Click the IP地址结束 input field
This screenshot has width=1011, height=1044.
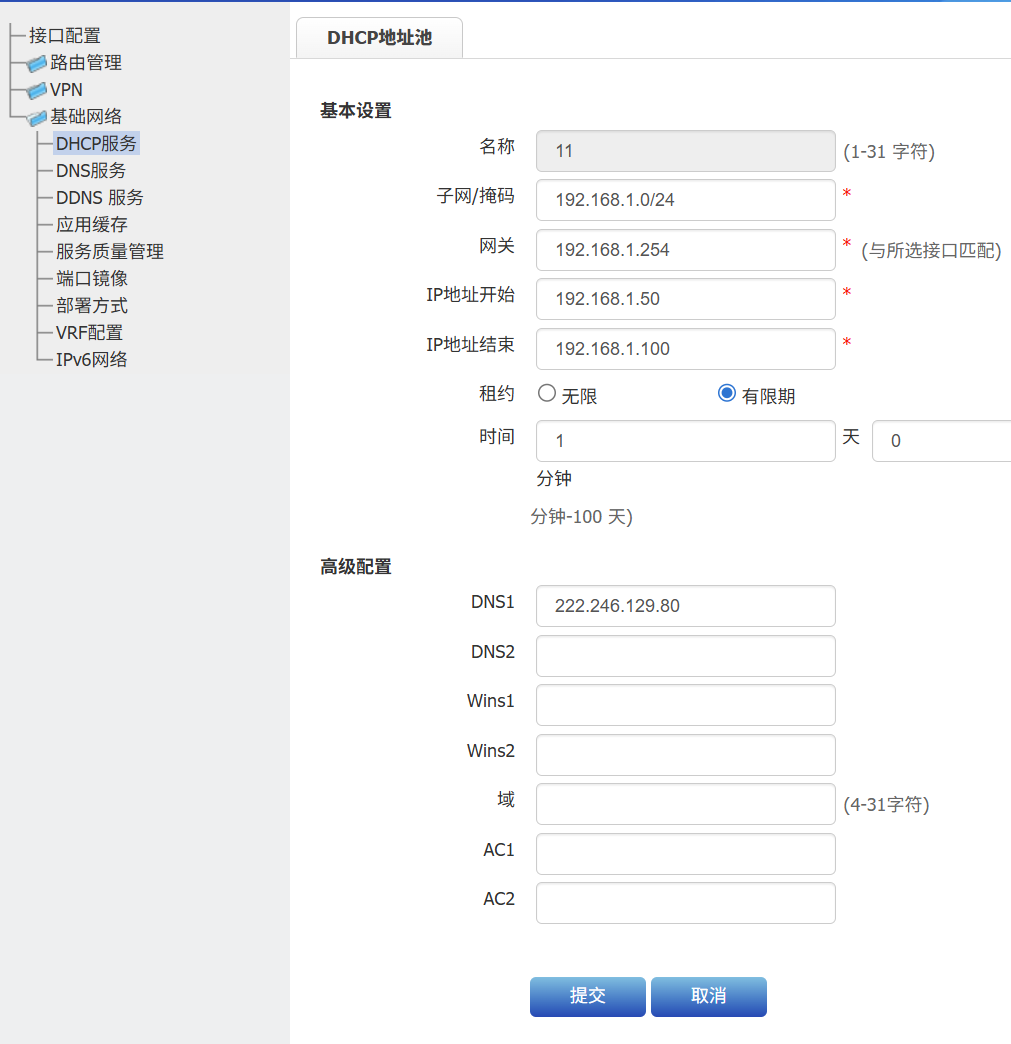tap(685, 349)
